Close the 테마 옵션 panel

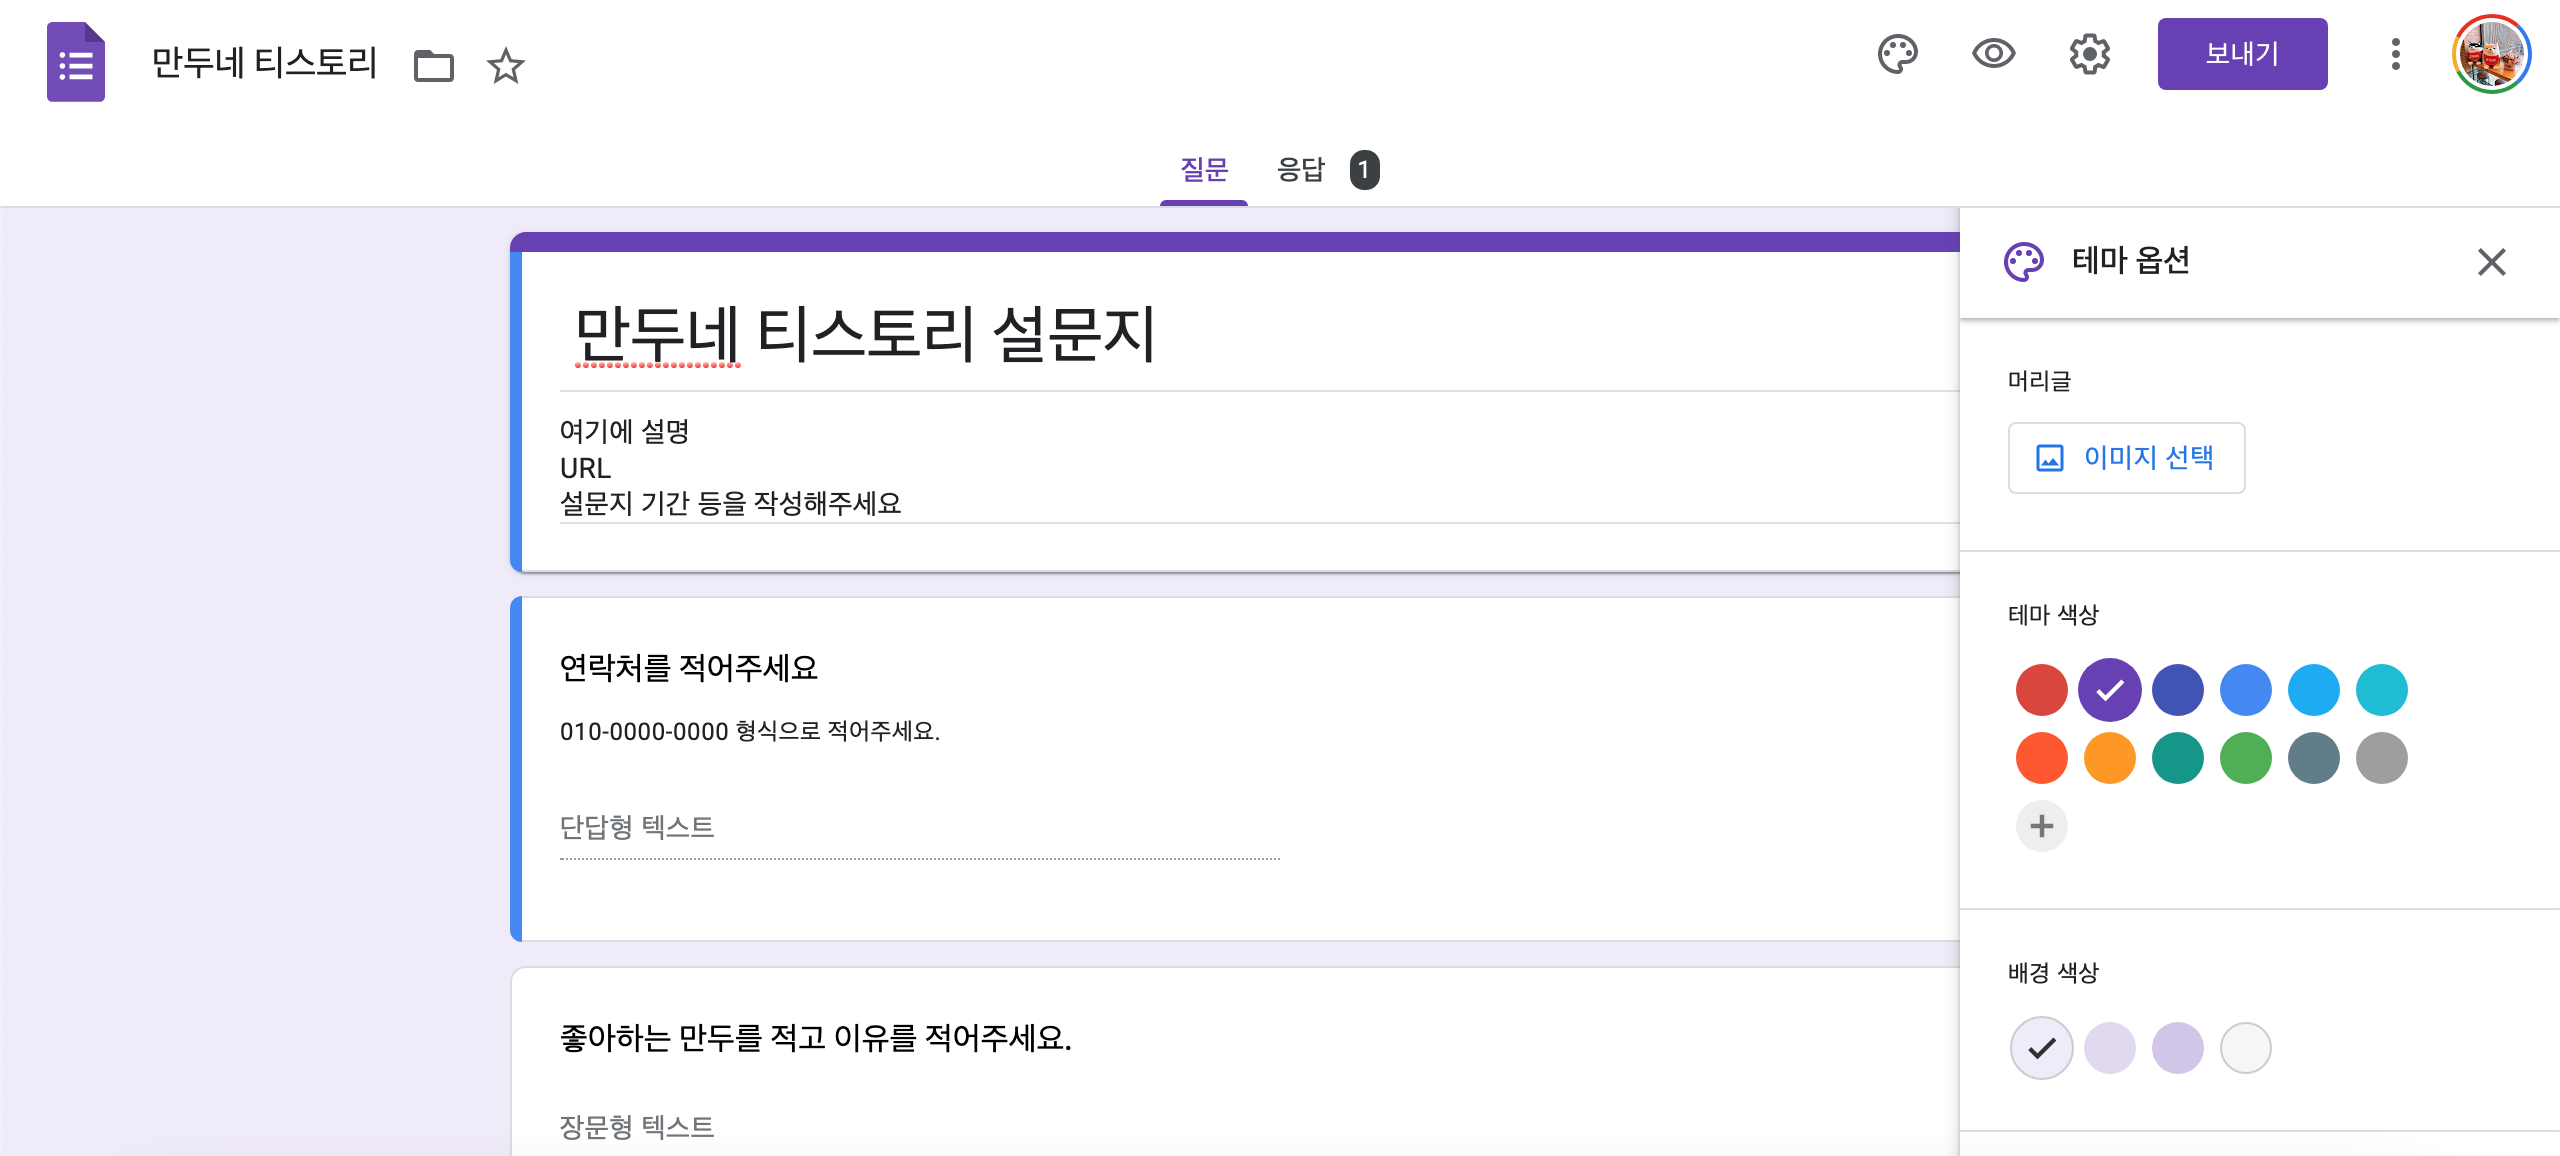(x=2491, y=262)
